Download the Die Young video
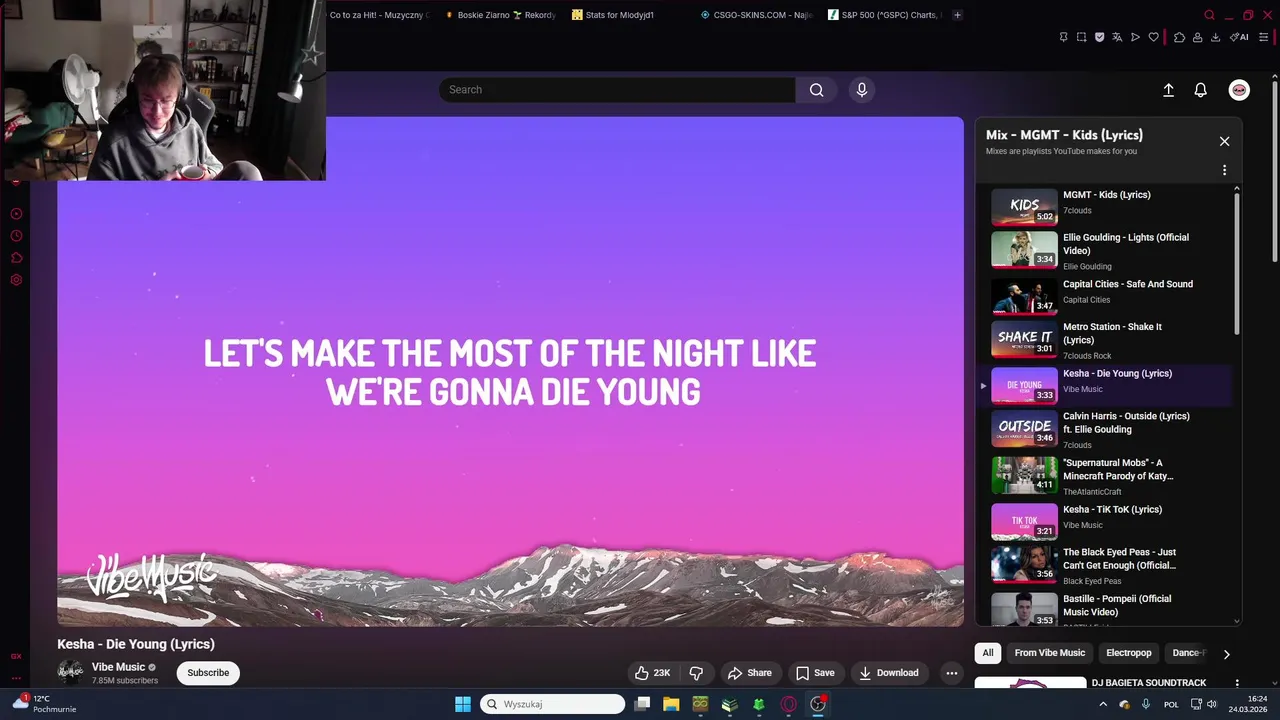 [x=889, y=673]
